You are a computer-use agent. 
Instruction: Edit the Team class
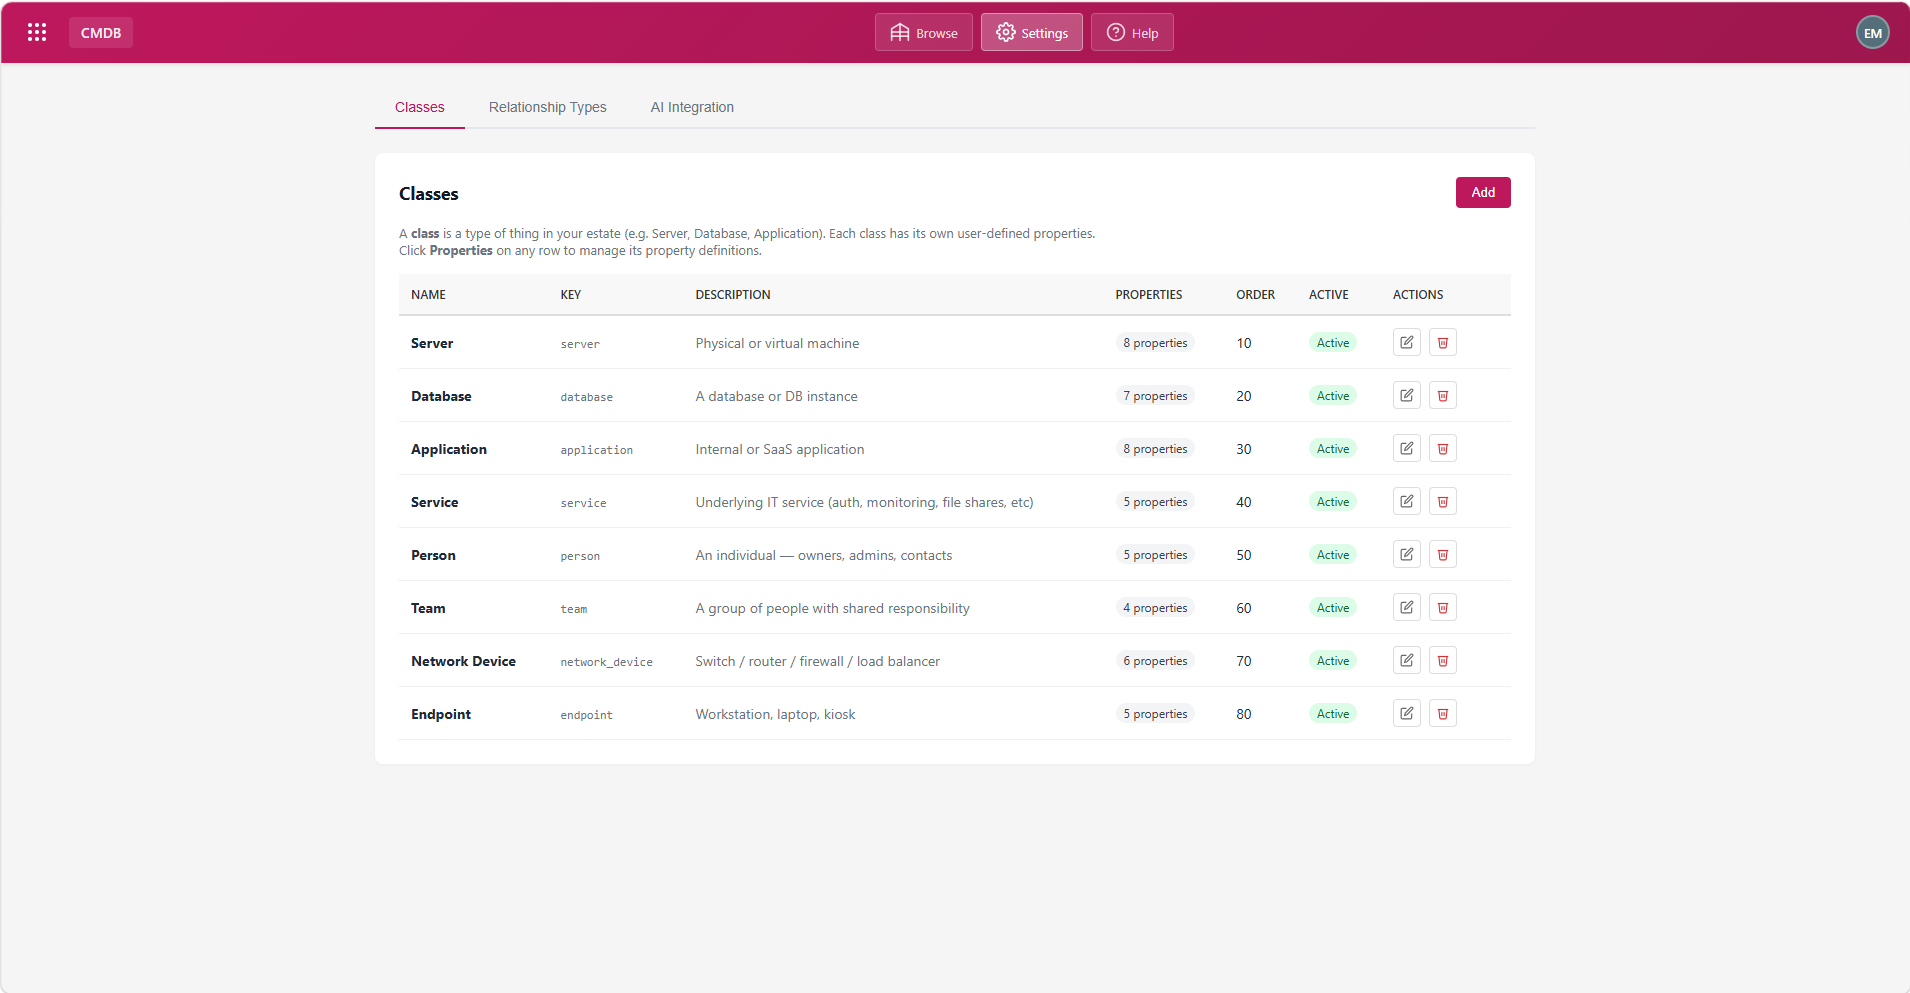(x=1407, y=607)
